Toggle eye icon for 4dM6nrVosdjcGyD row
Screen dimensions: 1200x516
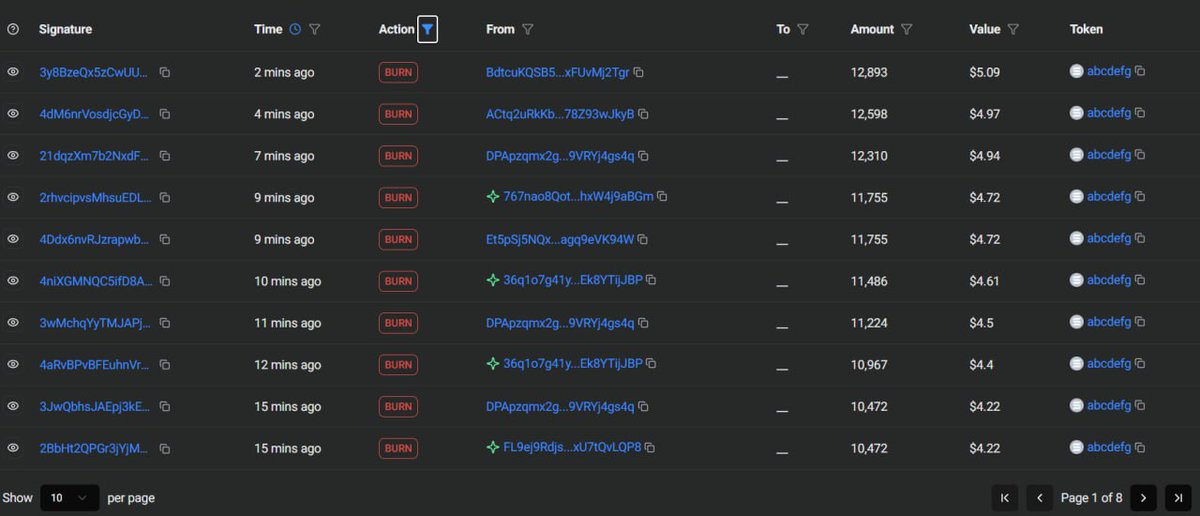(13, 114)
